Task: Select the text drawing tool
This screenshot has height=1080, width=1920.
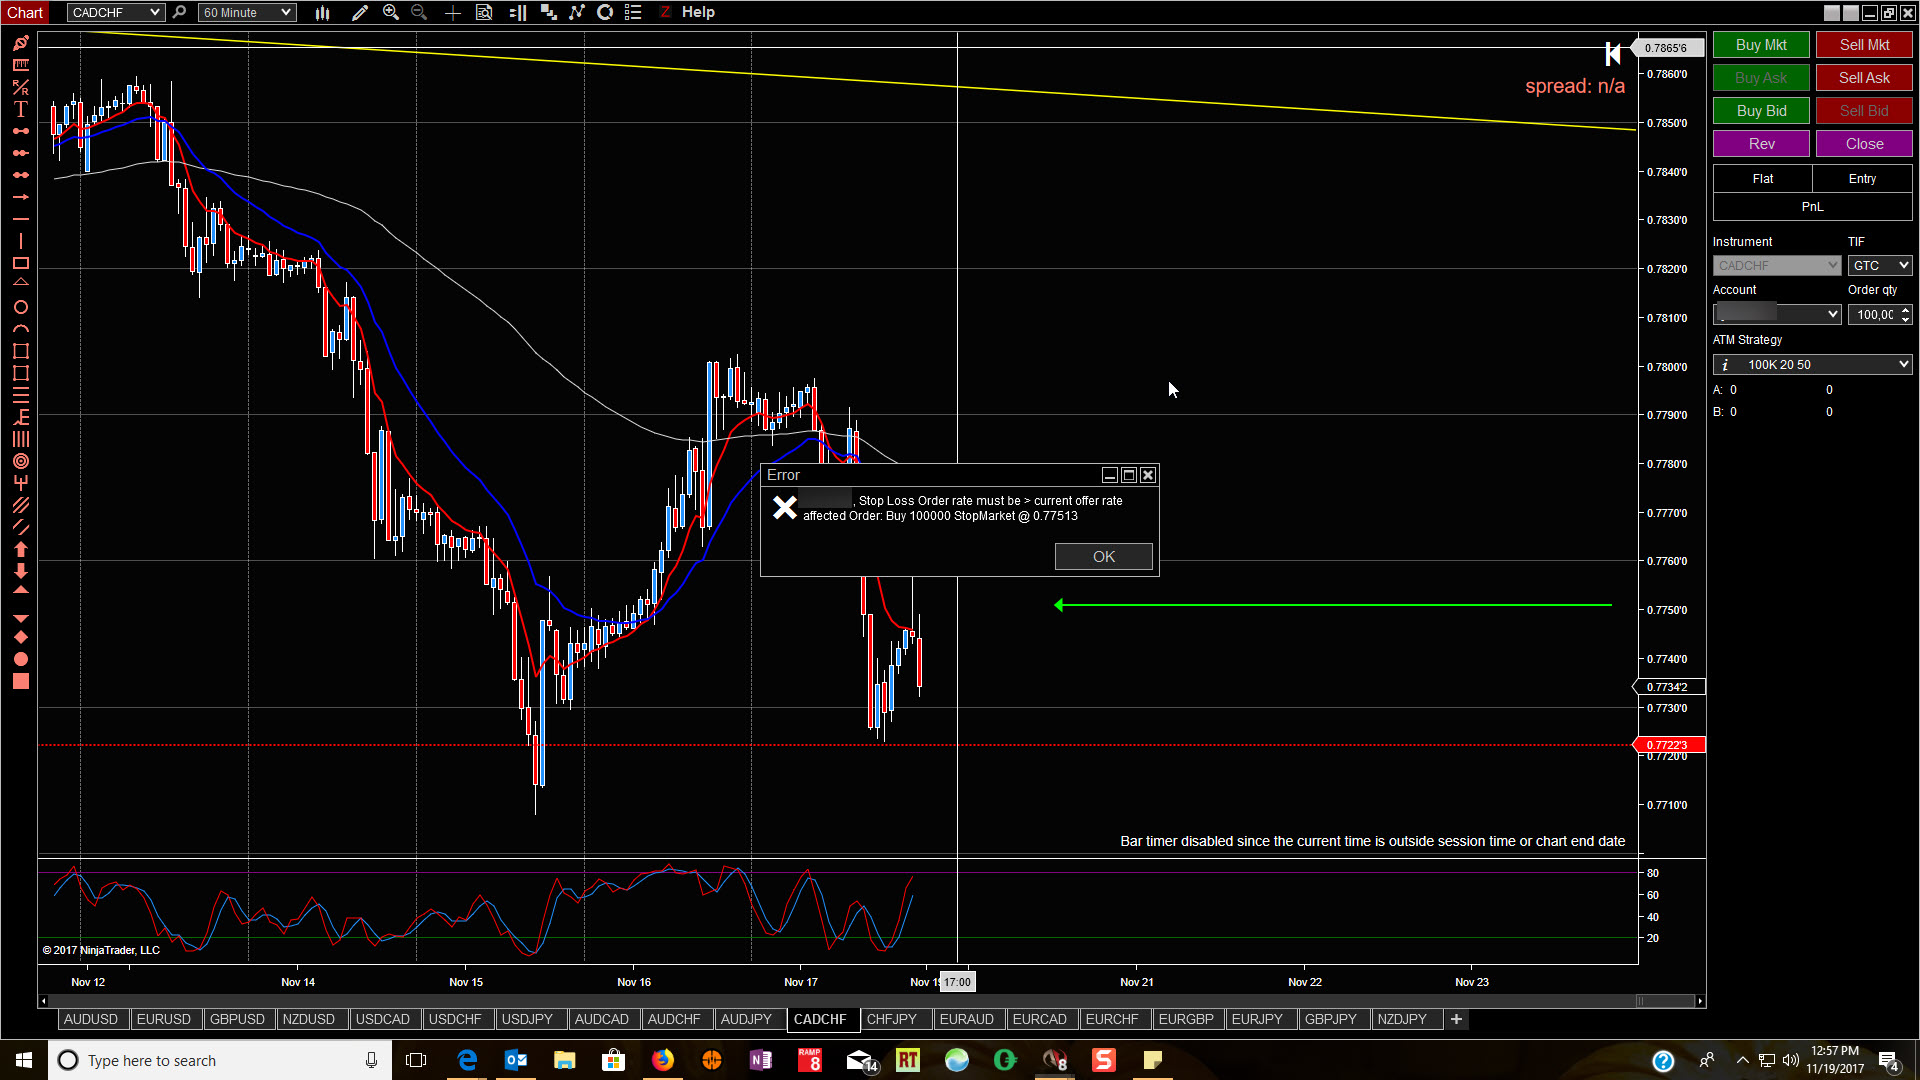Action: click(20, 109)
